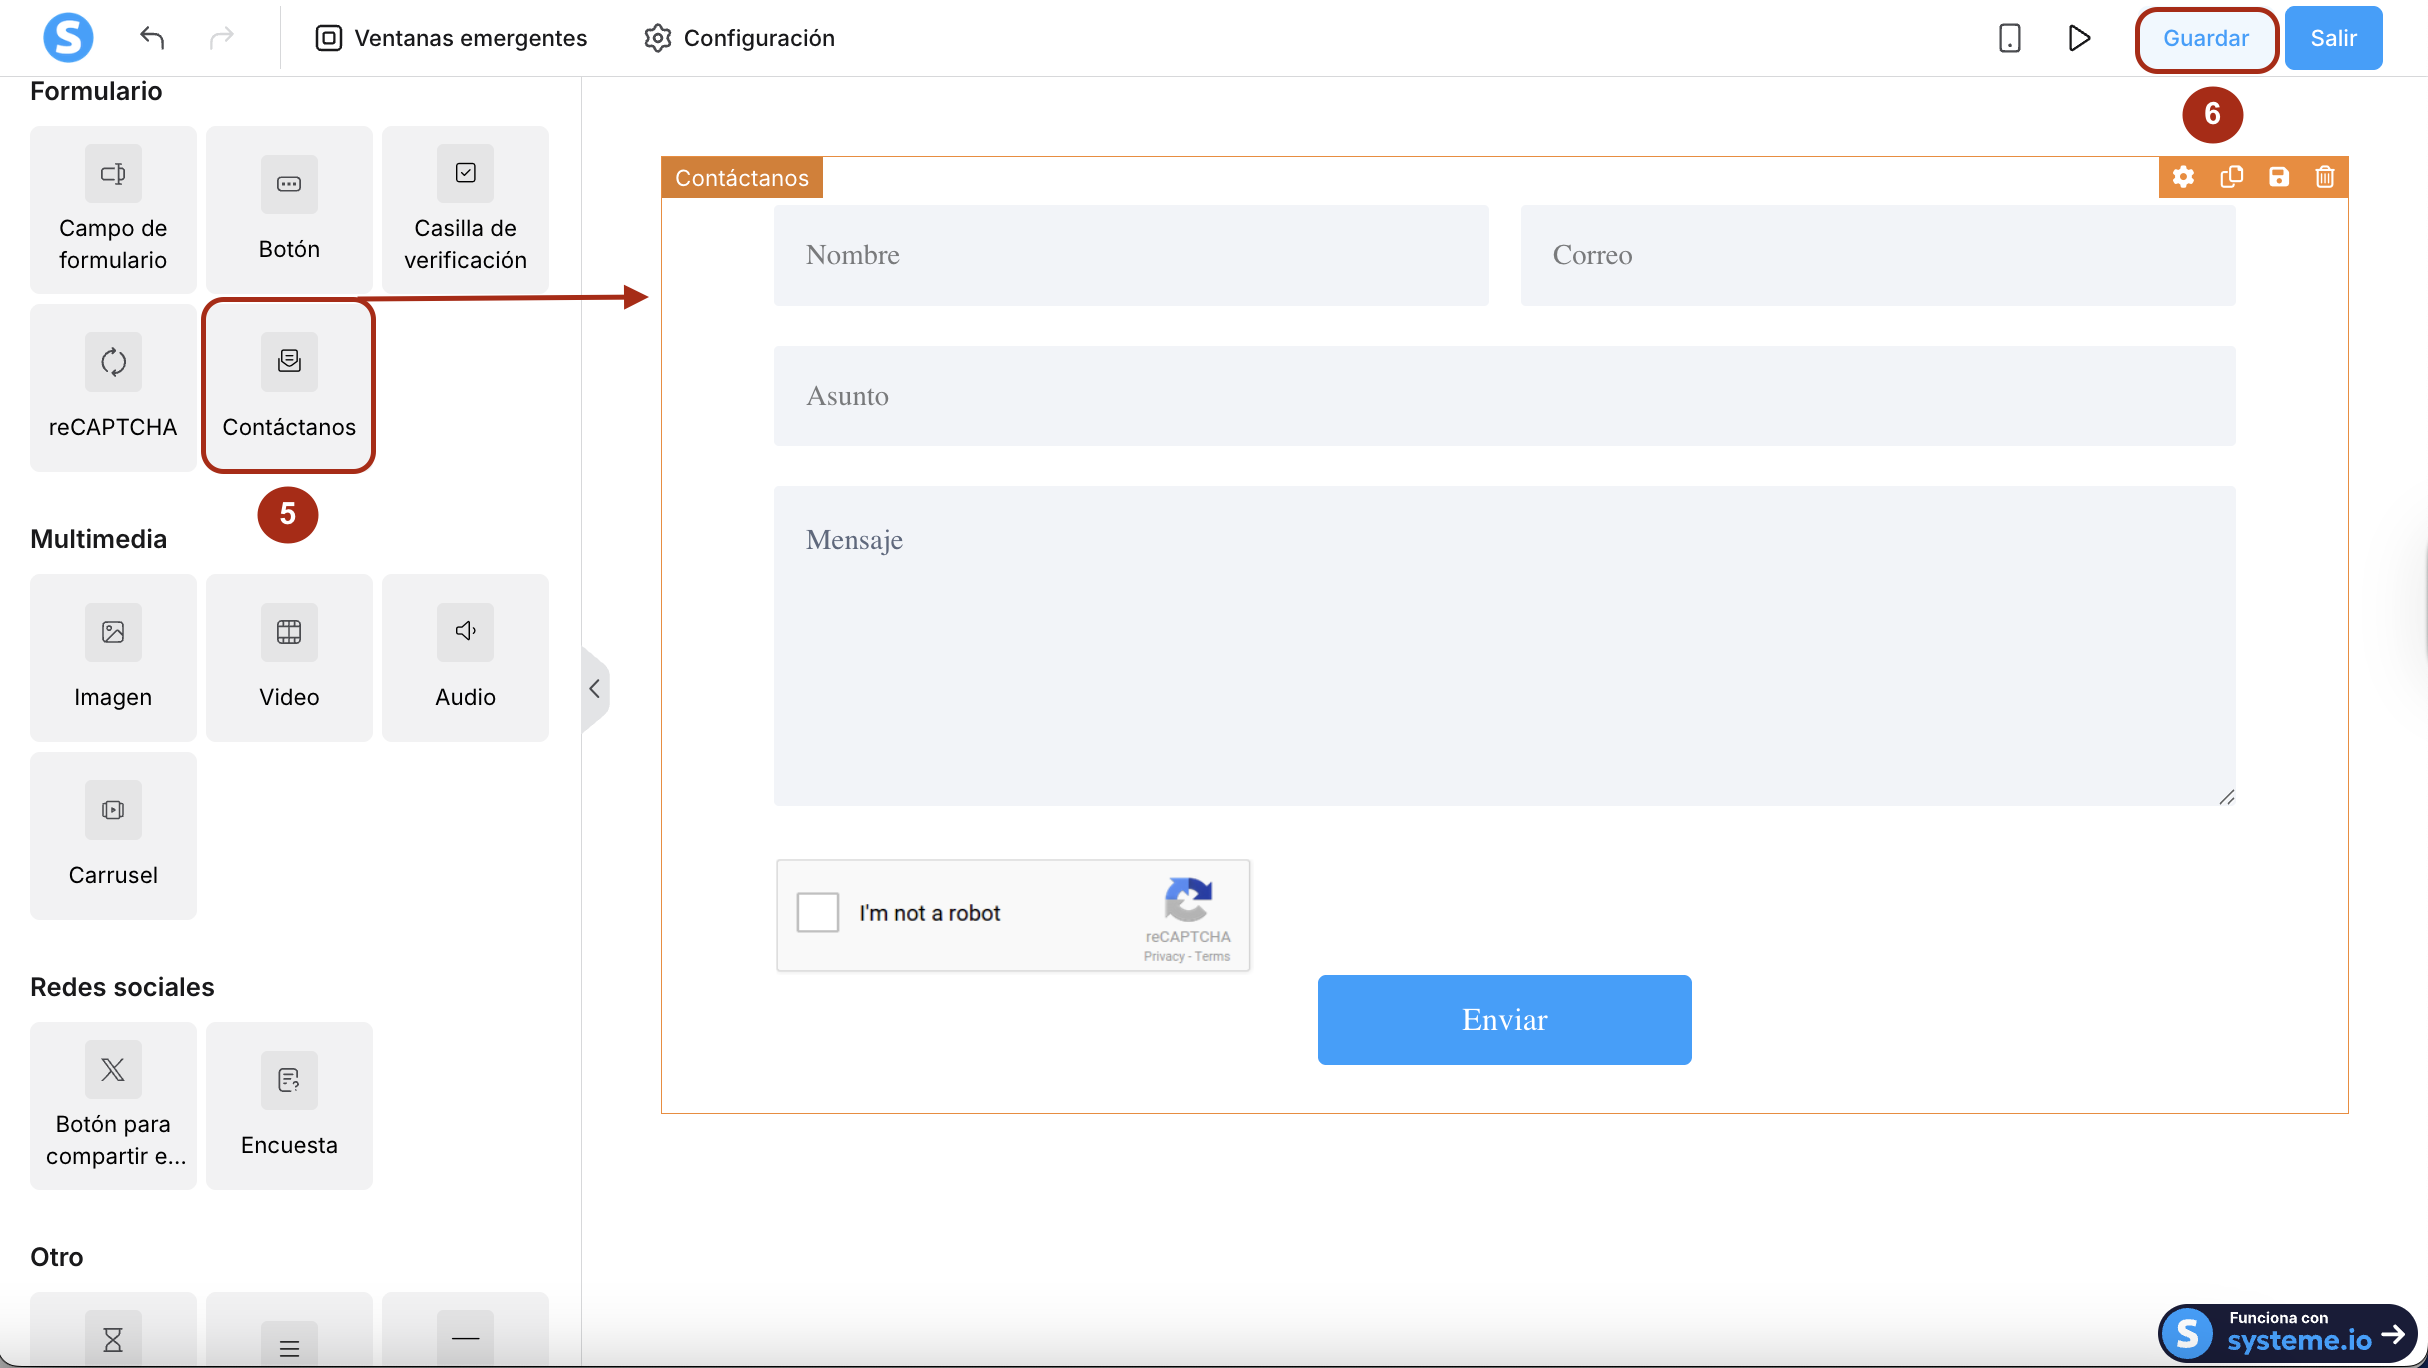Click the block save icon

click(2278, 177)
